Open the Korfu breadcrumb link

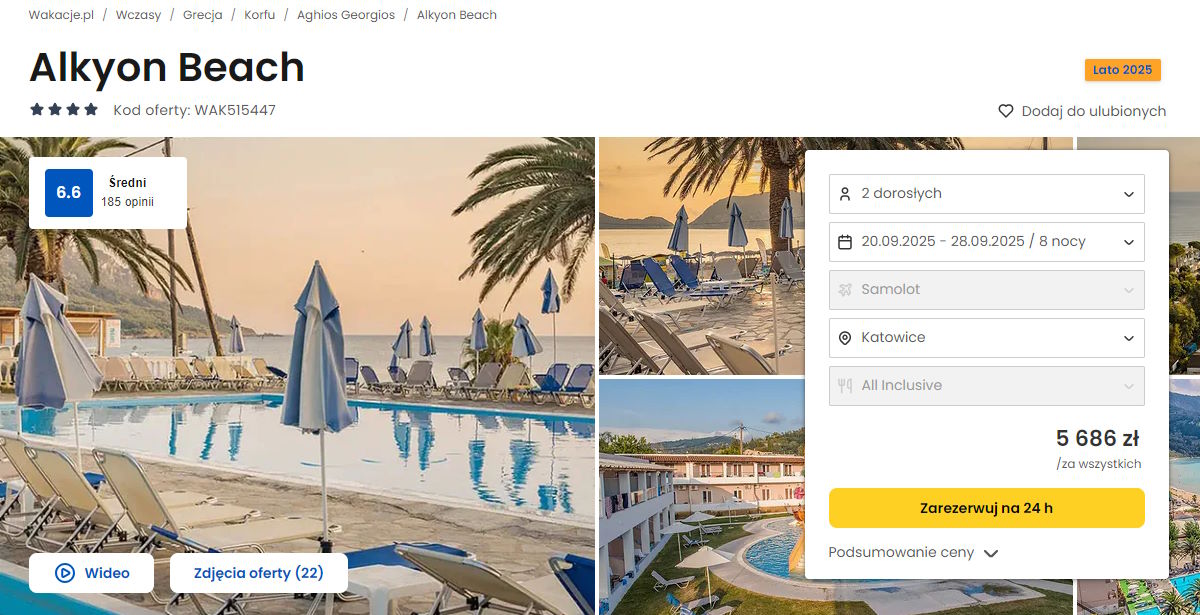(260, 15)
